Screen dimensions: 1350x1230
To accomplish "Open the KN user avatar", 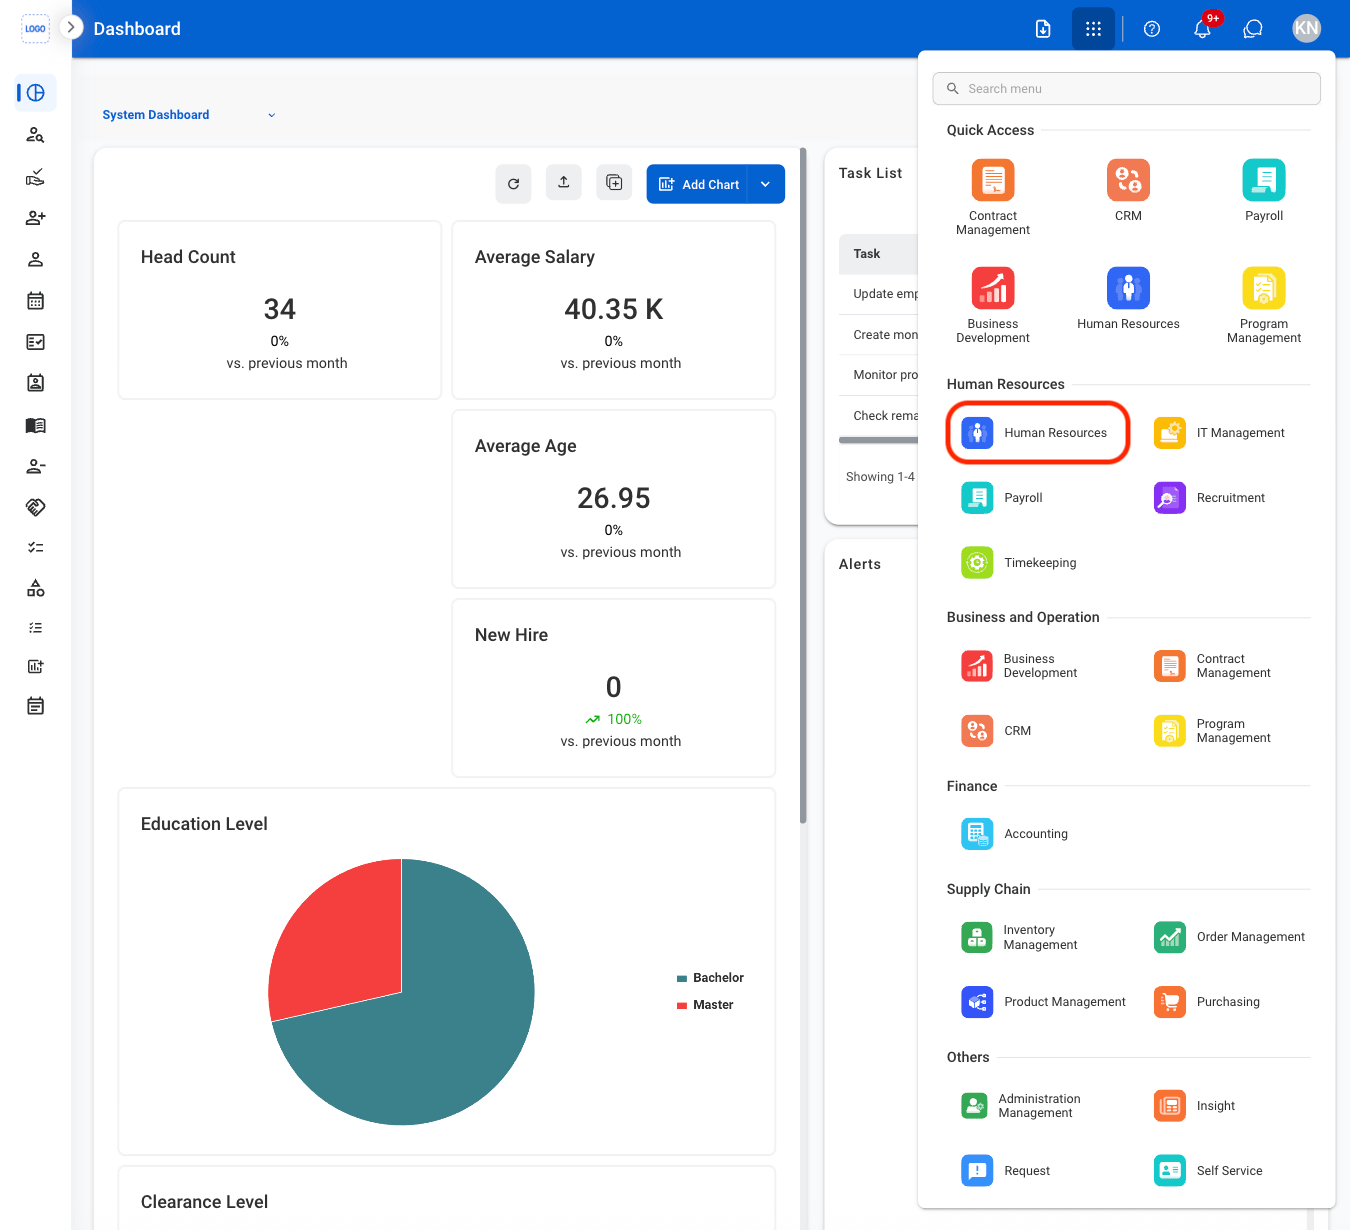I will click(x=1306, y=28).
